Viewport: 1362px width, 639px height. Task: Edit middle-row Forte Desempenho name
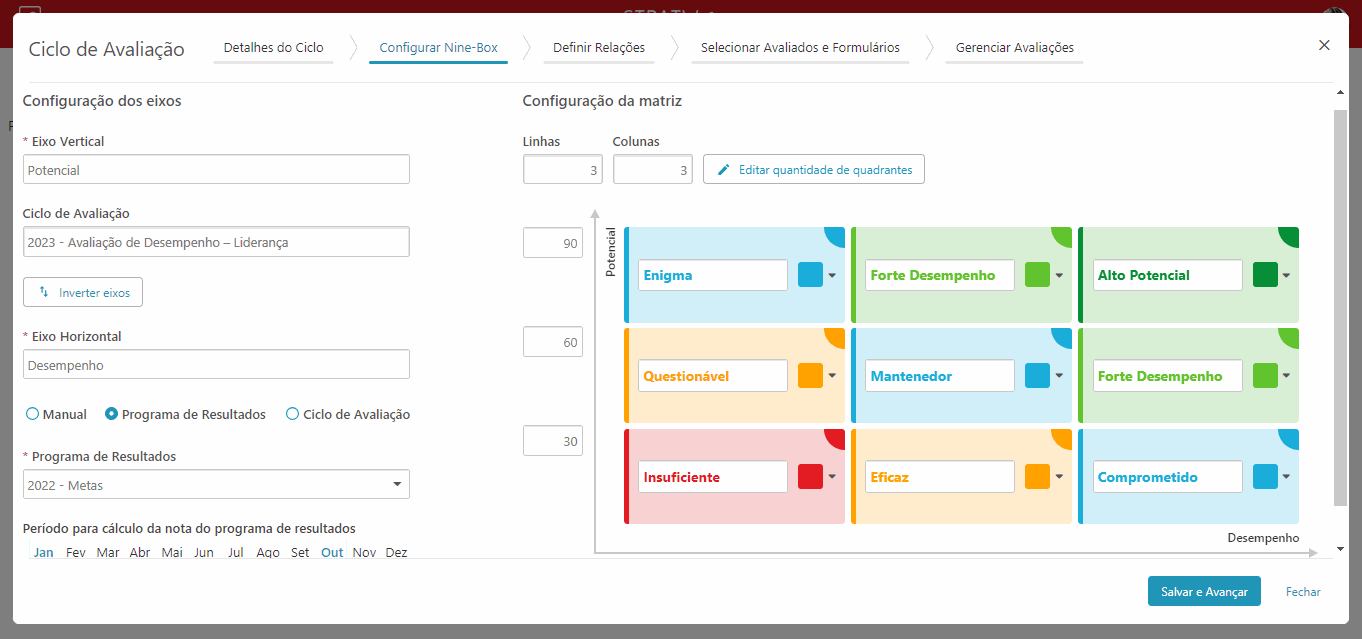[1167, 376]
